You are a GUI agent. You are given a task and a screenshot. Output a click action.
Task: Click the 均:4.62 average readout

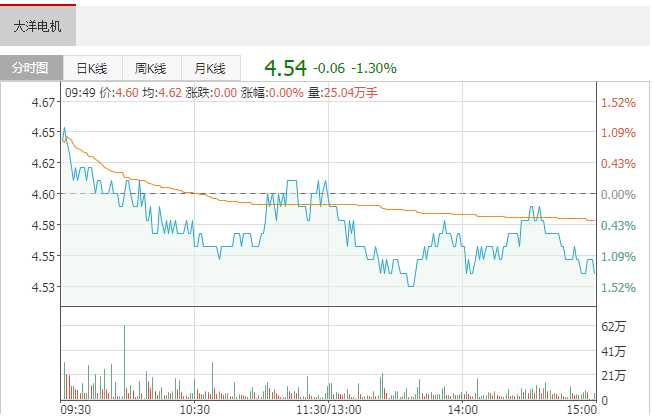tap(162, 92)
